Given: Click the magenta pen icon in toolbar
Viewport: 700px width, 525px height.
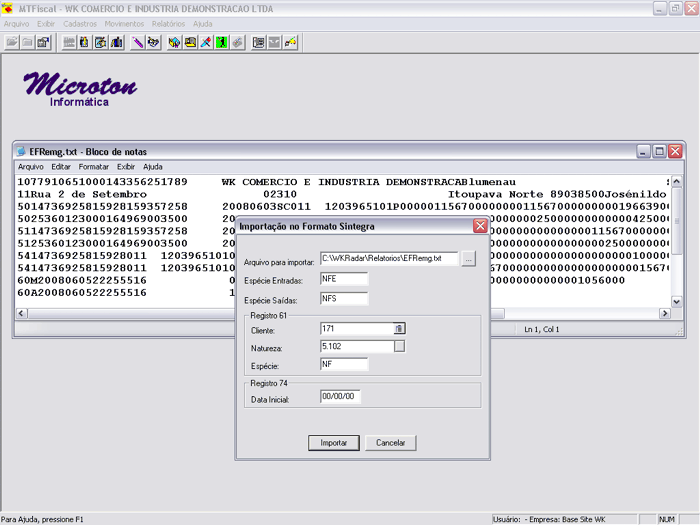Looking at the screenshot, I should [137, 42].
